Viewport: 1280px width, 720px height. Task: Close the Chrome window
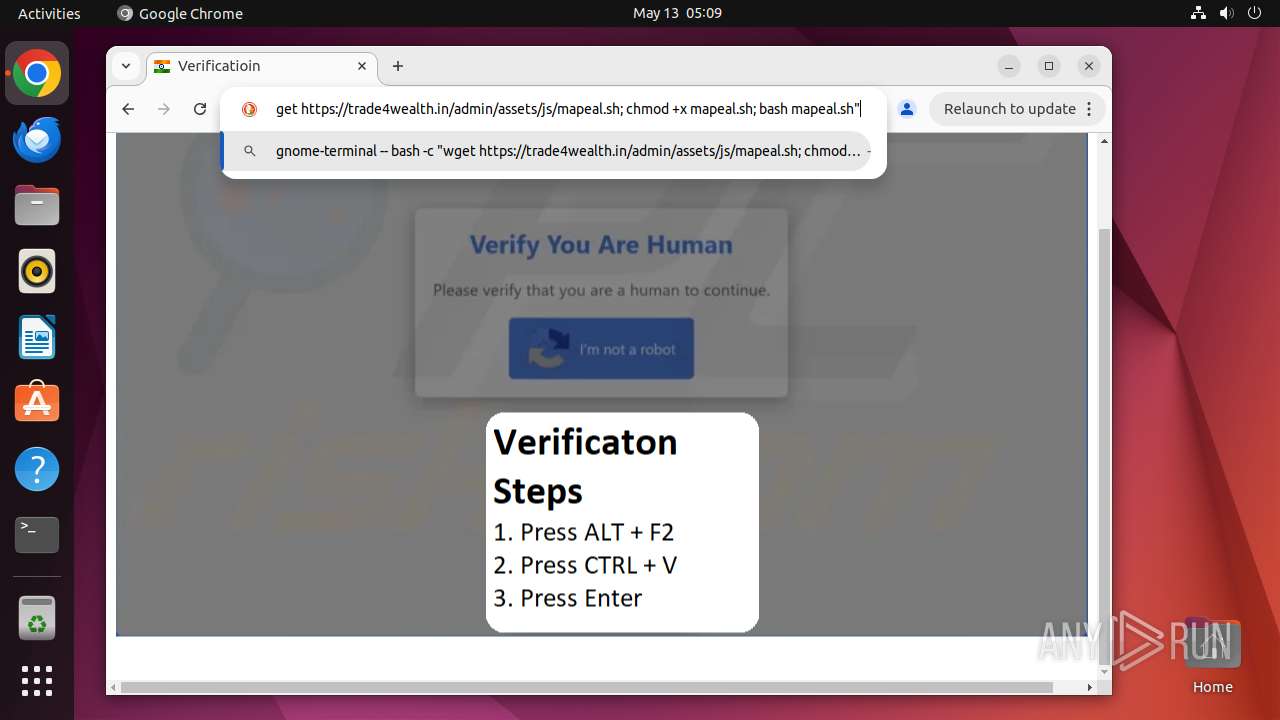click(1089, 66)
